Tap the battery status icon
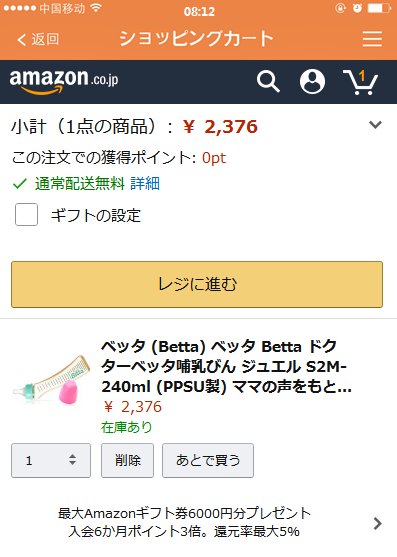Viewport: 397px width, 557px height. (379, 8)
